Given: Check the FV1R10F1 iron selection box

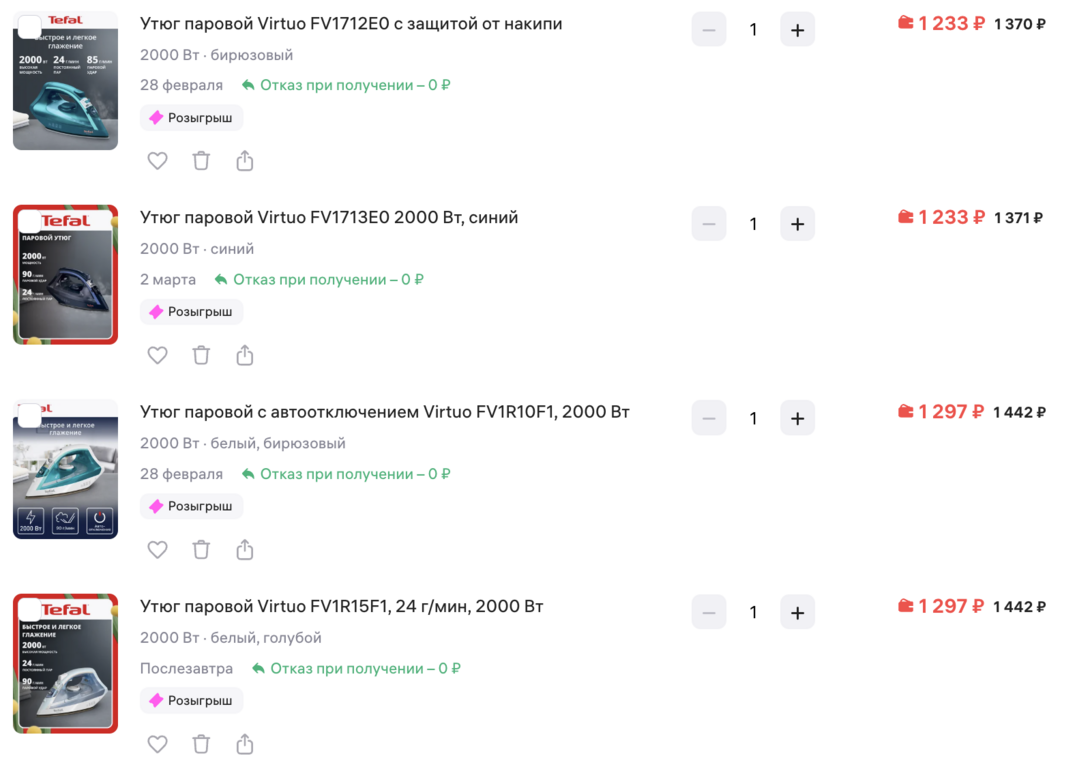Looking at the screenshot, I should tap(30, 415).
